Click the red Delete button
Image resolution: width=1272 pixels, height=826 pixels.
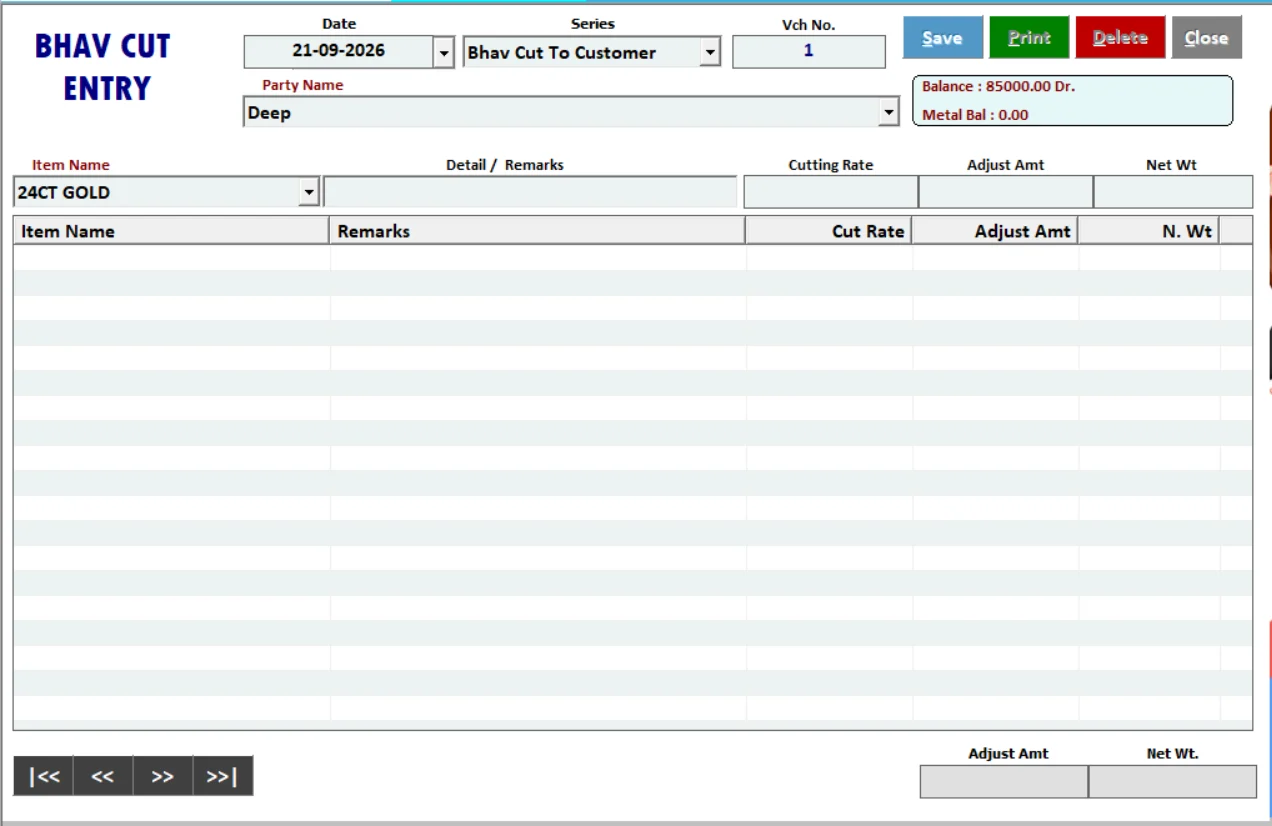pos(1120,38)
